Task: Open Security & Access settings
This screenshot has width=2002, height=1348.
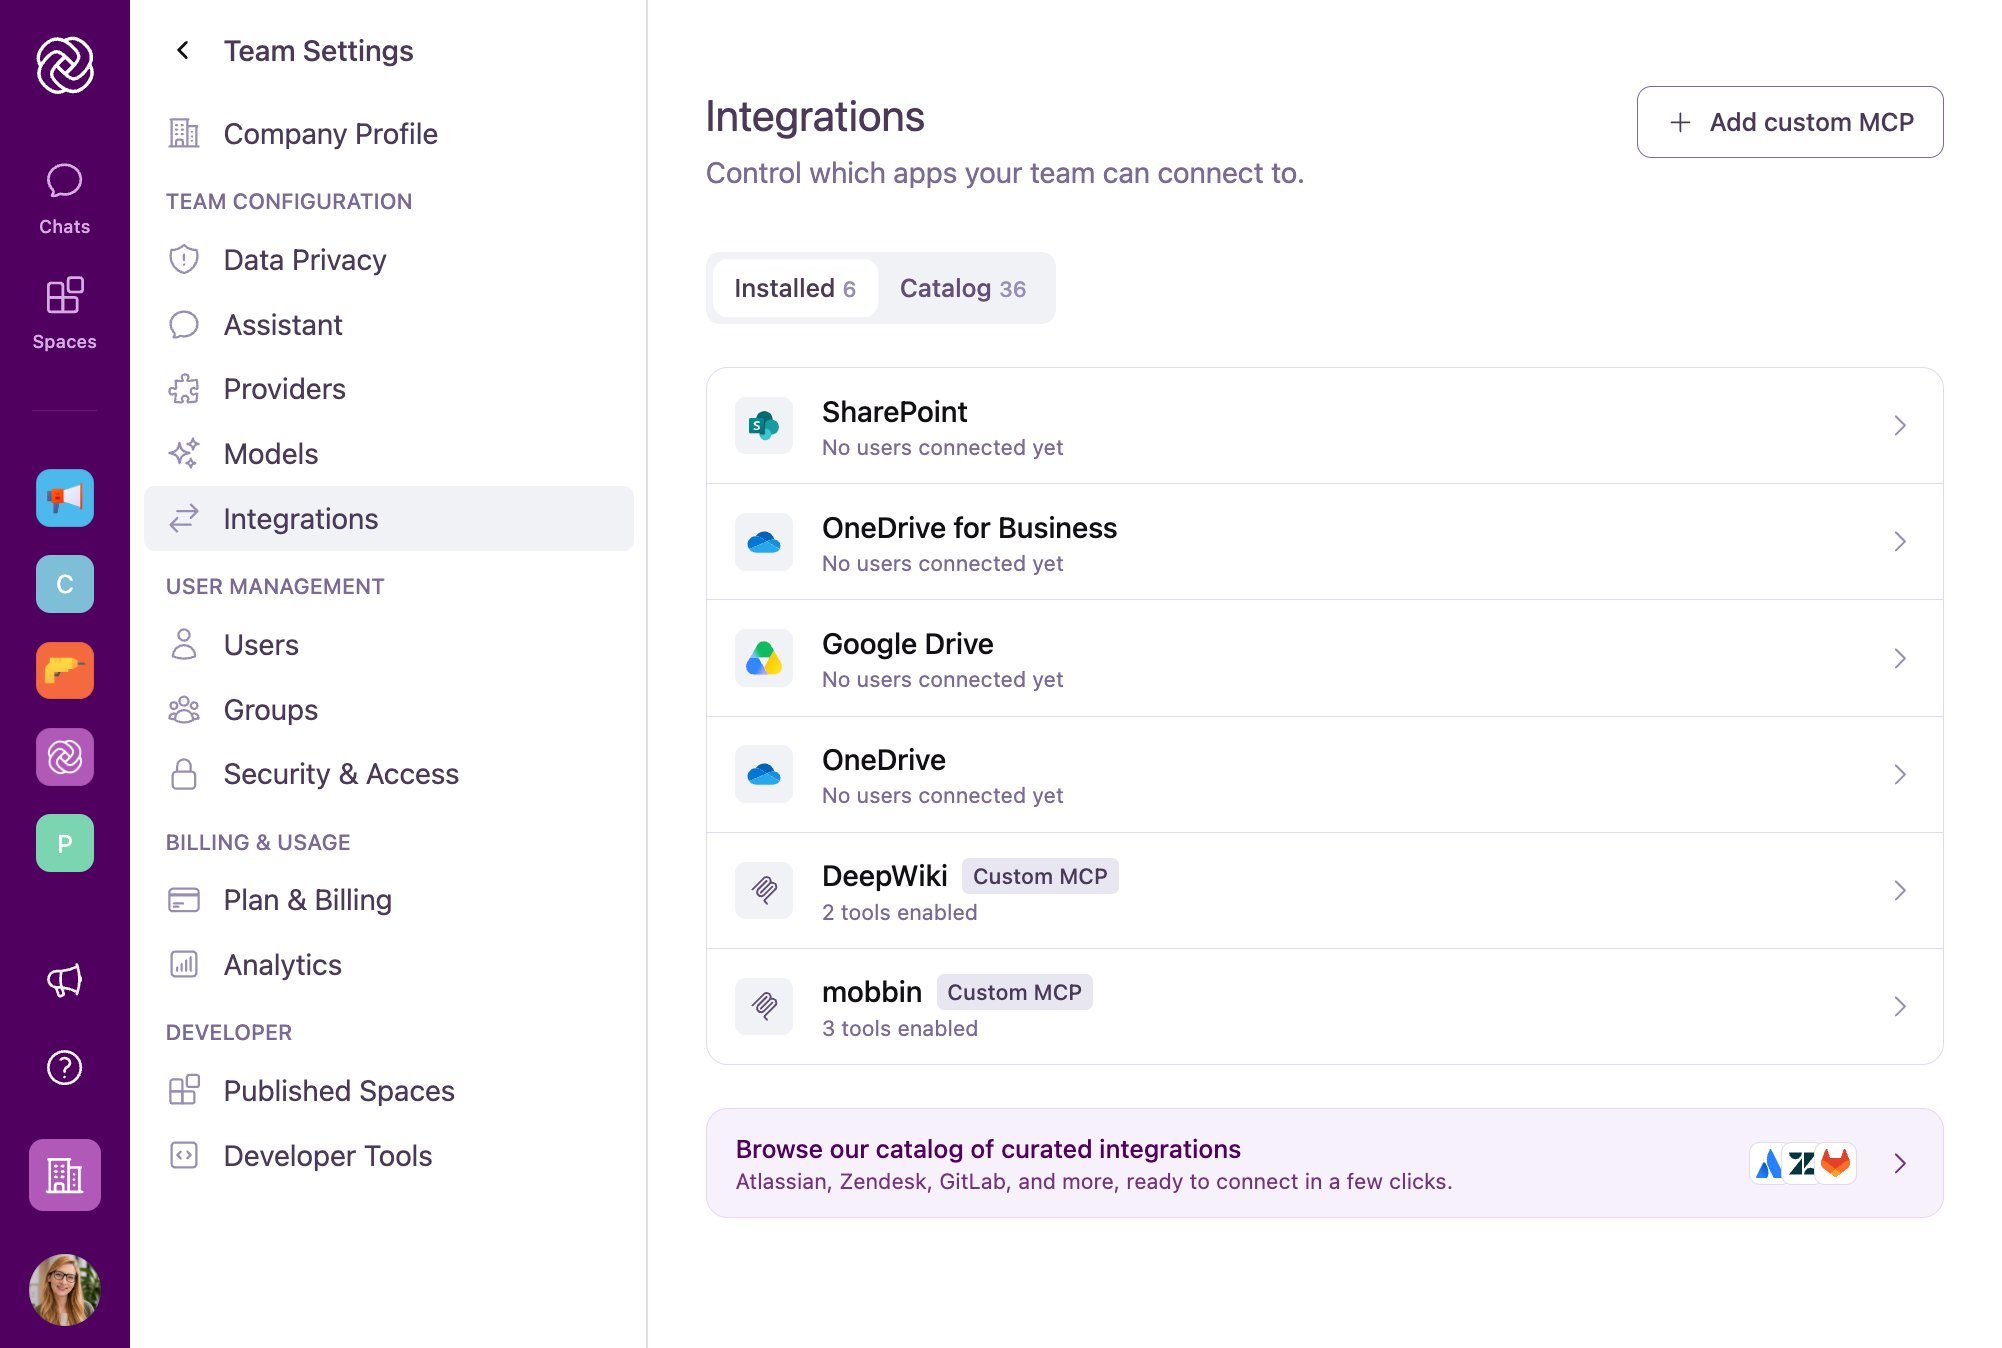Action: tap(389, 774)
